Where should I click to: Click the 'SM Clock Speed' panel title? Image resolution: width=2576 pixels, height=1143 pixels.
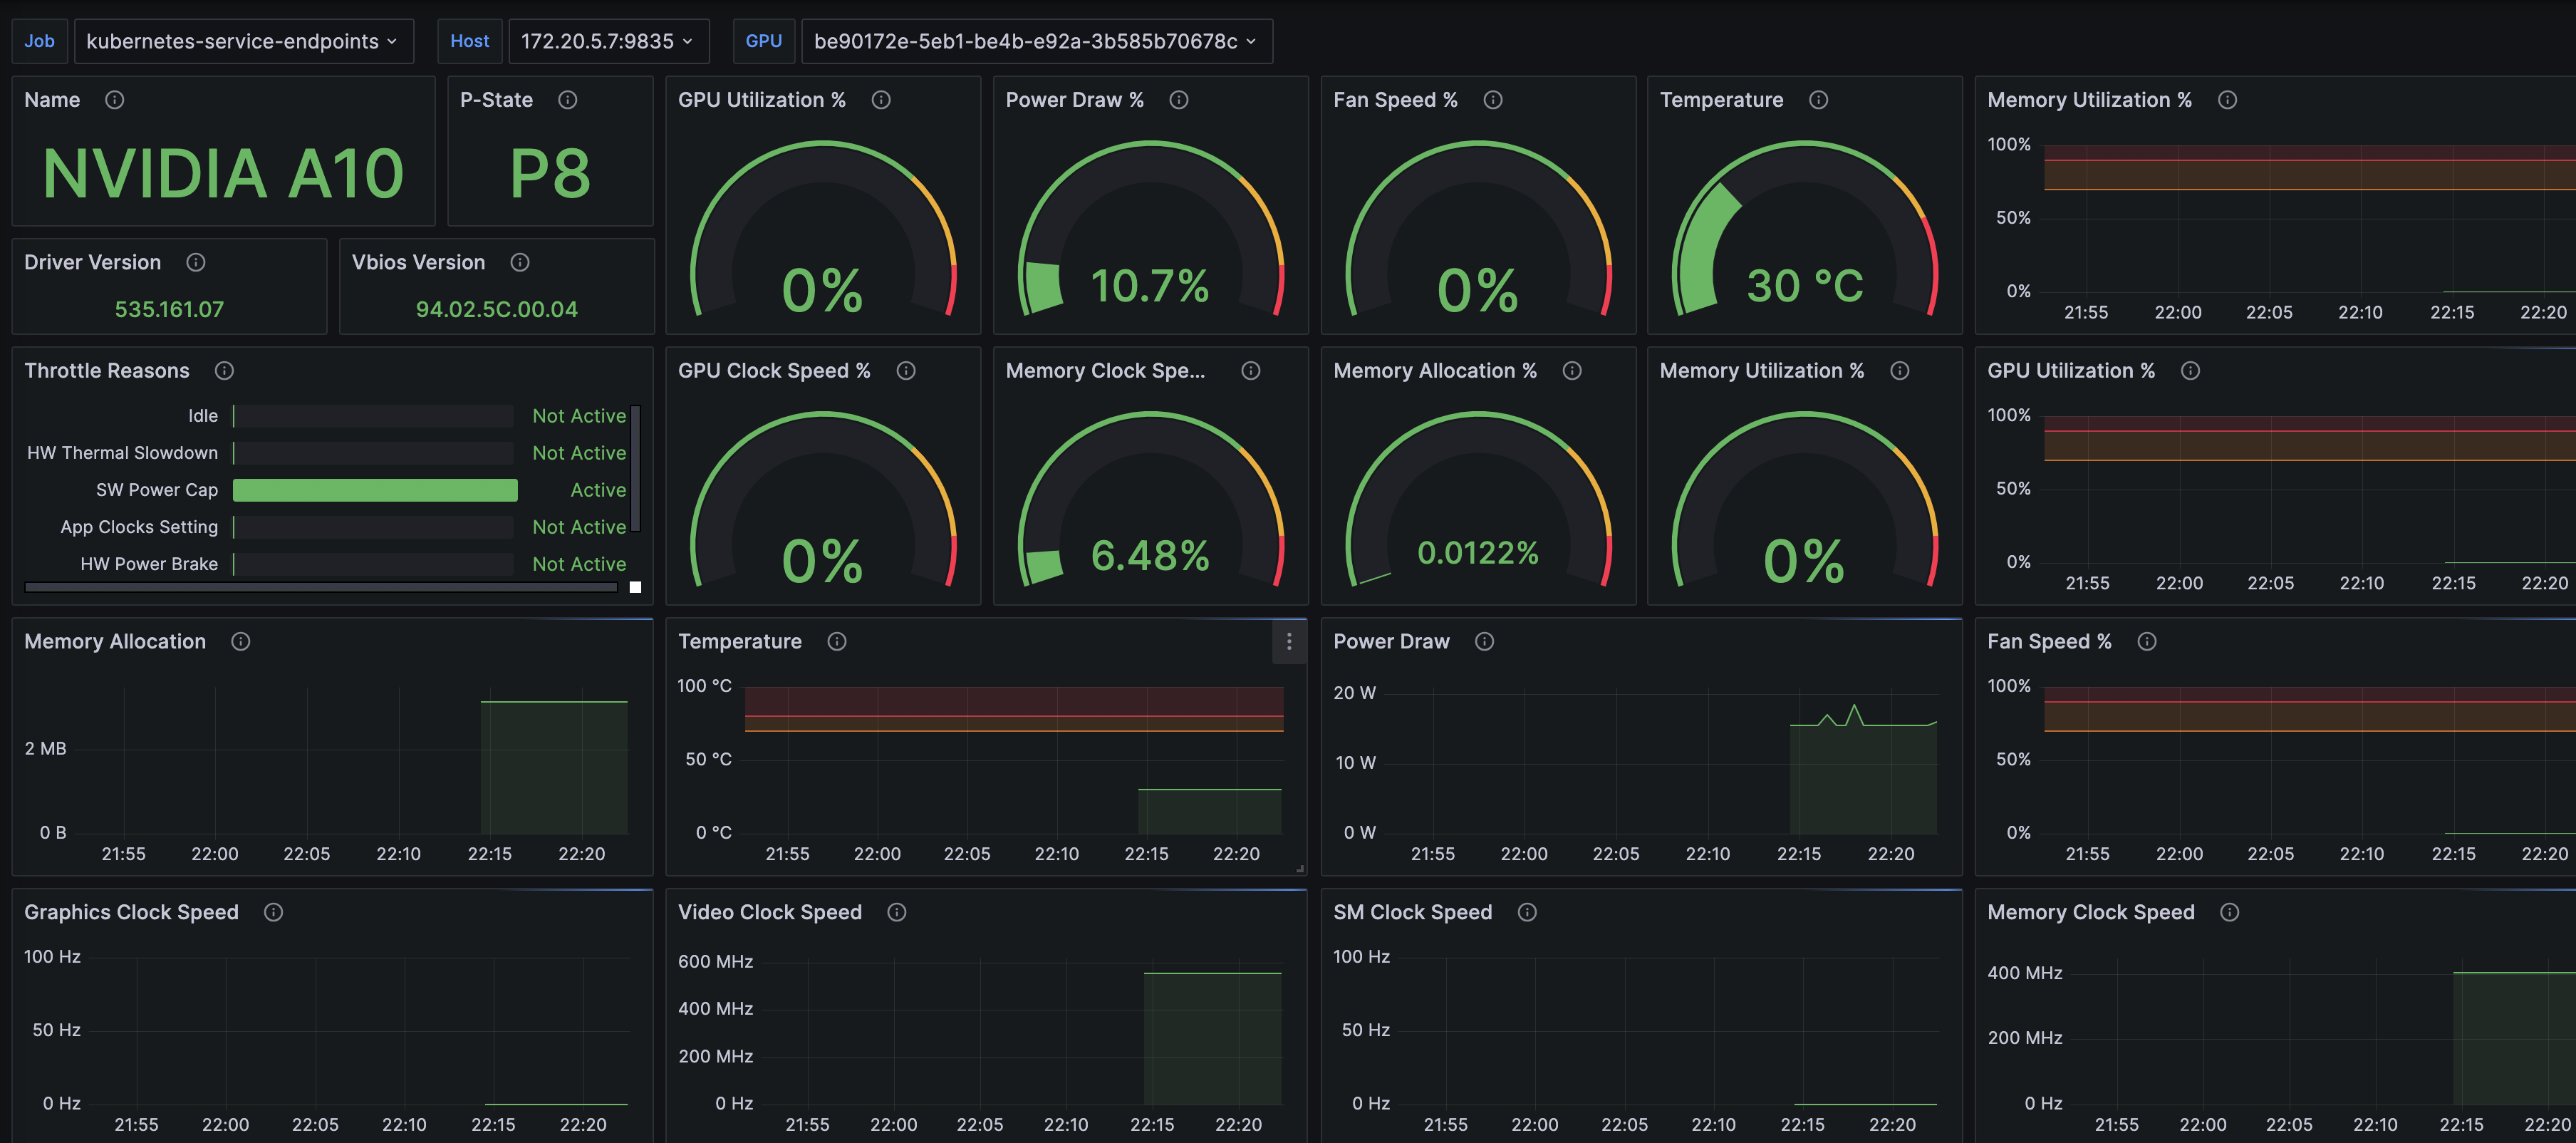(1412, 912)
